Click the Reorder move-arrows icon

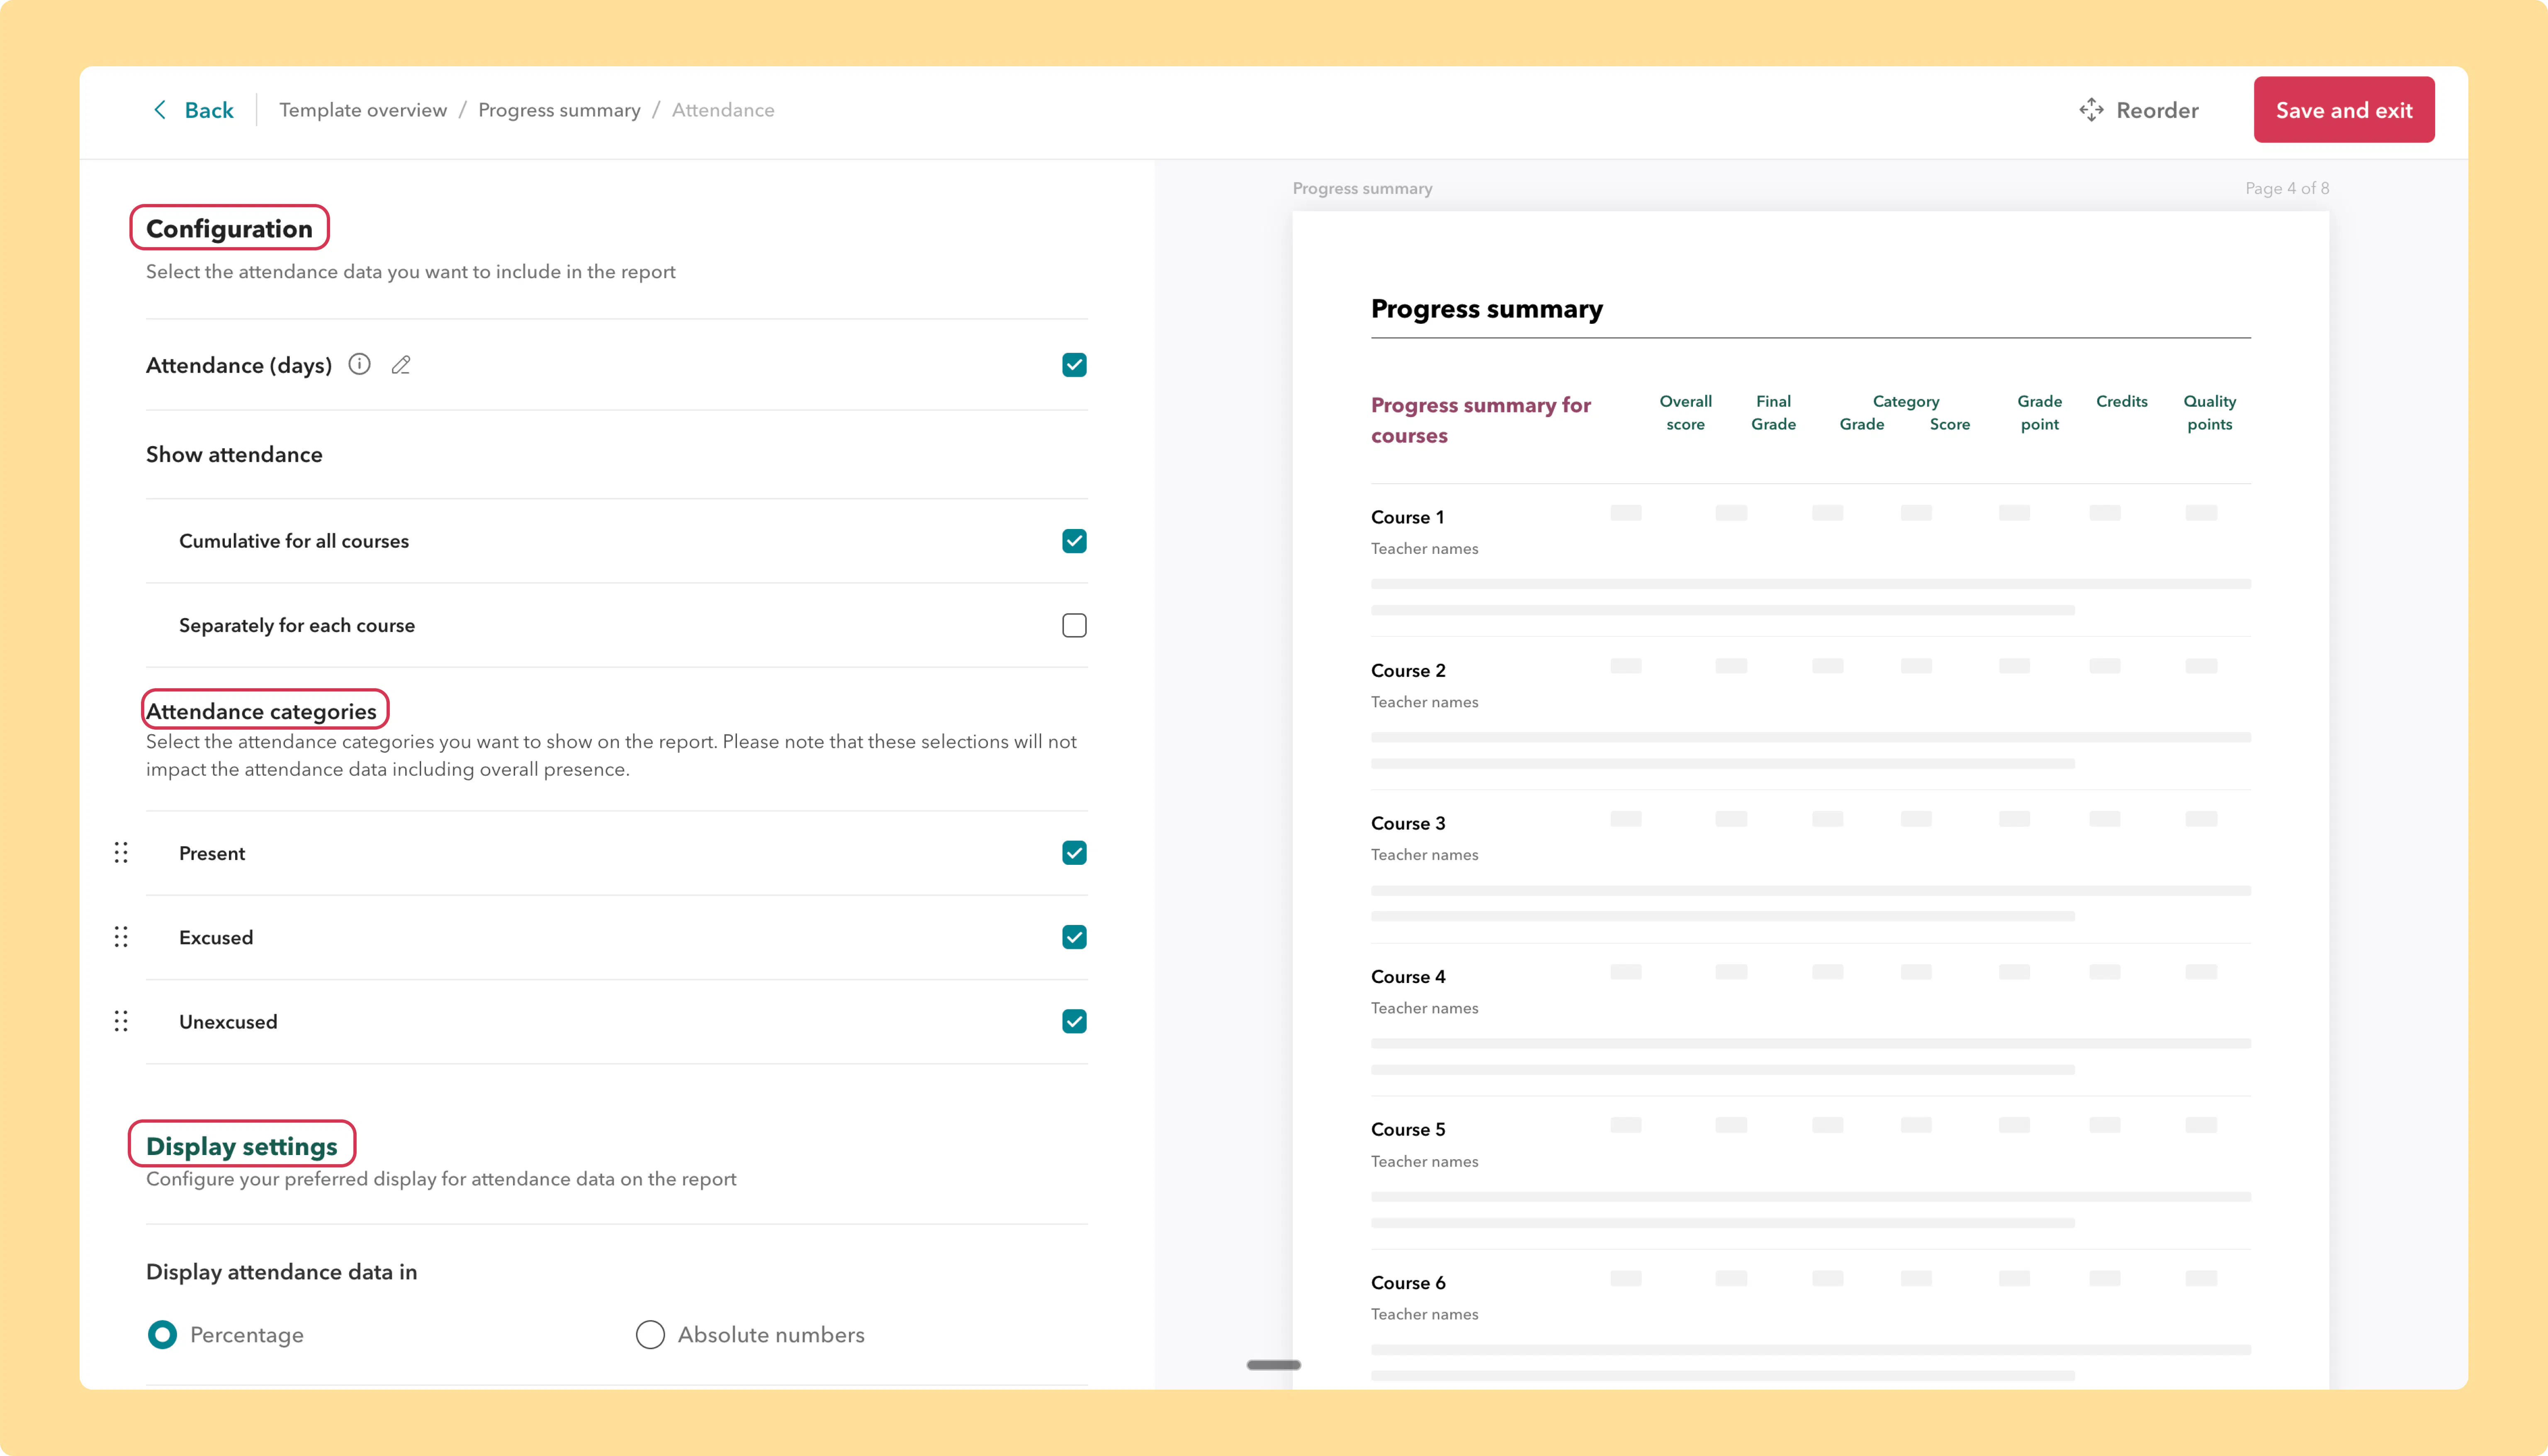(x=2091, y=110)
